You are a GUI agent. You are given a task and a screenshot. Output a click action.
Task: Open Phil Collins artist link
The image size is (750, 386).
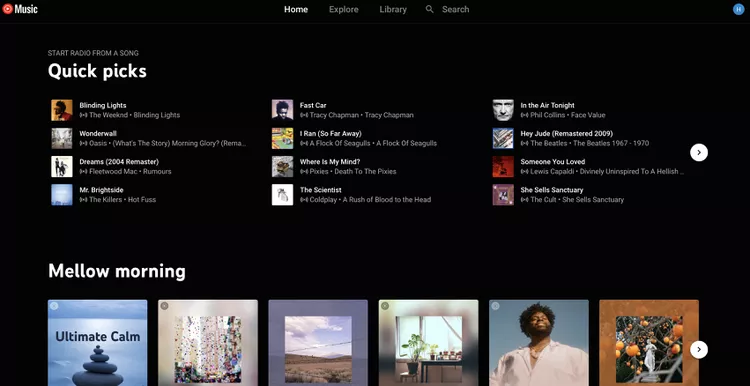[x=548, y=115]
